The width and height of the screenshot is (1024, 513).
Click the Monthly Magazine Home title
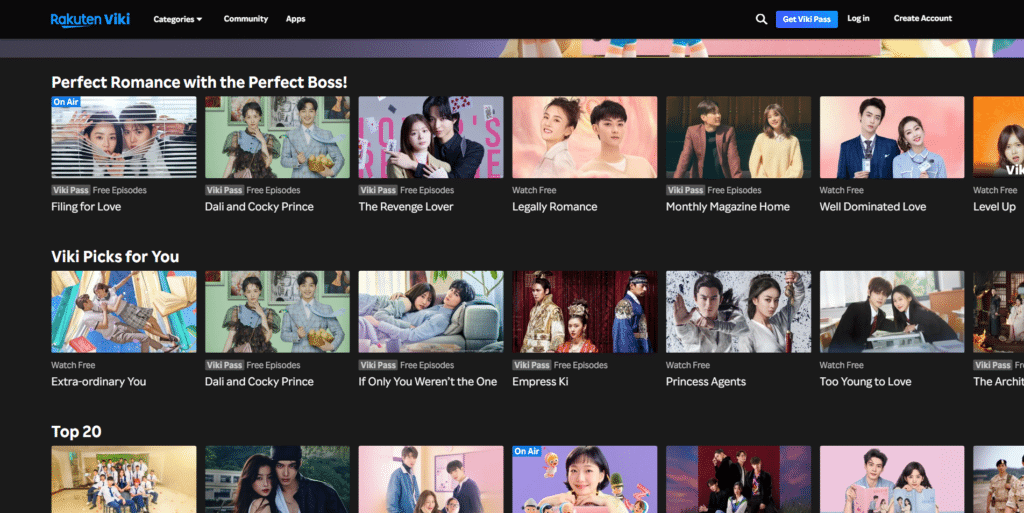pyautogui.click(x=727, y=207)
